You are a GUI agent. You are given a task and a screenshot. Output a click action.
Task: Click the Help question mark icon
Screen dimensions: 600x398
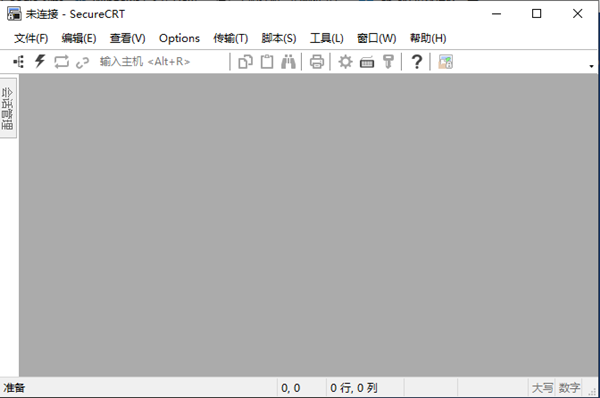coord(417,62)
